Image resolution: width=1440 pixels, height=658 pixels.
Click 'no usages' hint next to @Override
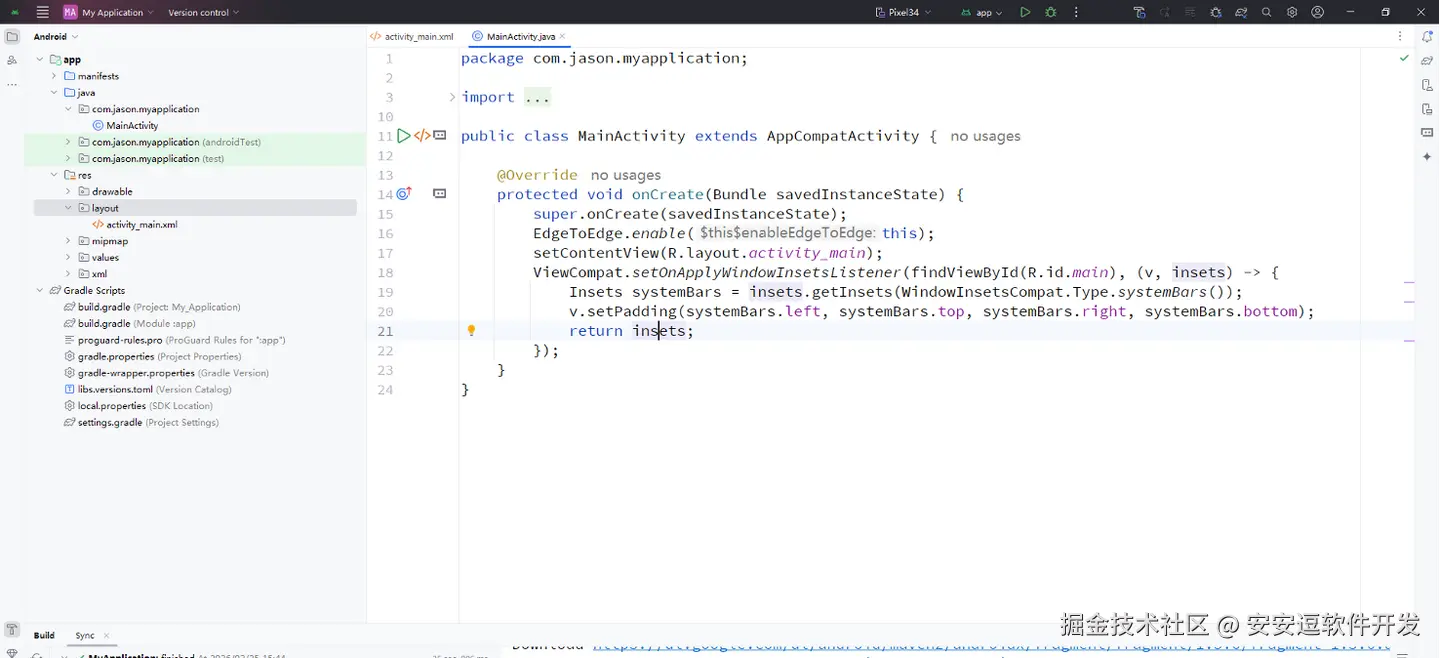point(625,175)
